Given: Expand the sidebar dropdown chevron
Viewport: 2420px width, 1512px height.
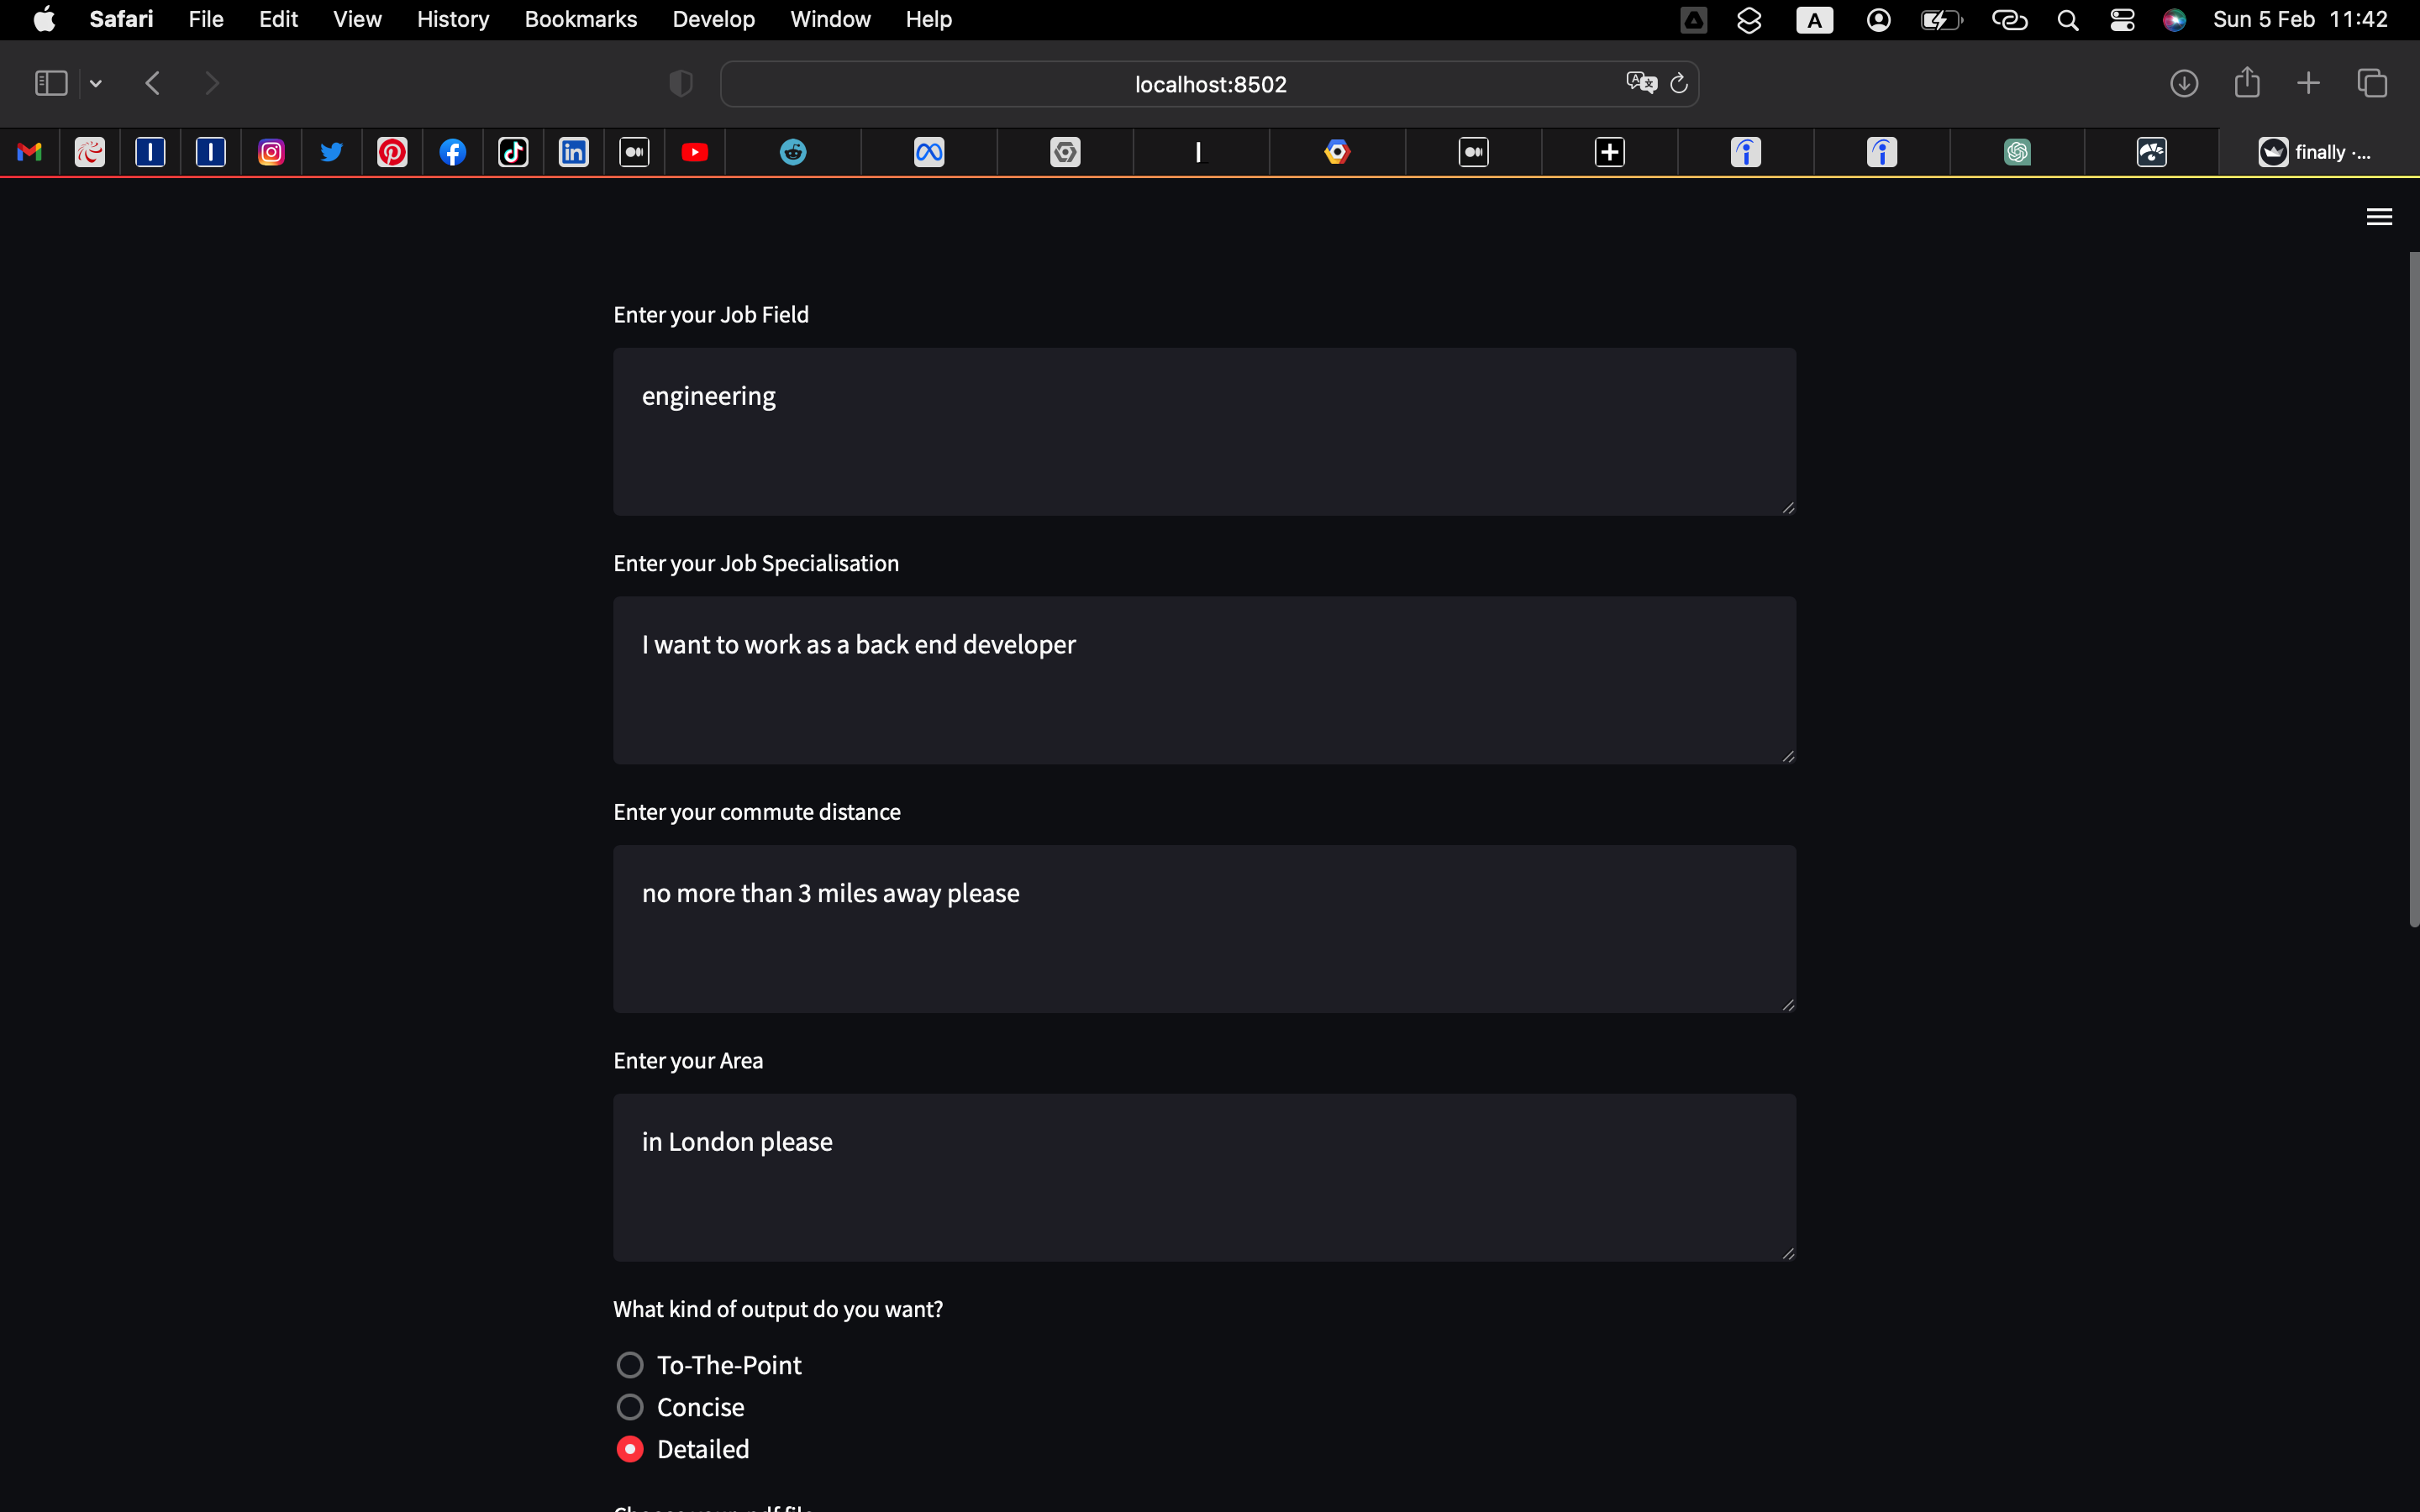Looking at the screenshot, I should tap(96, 84).
